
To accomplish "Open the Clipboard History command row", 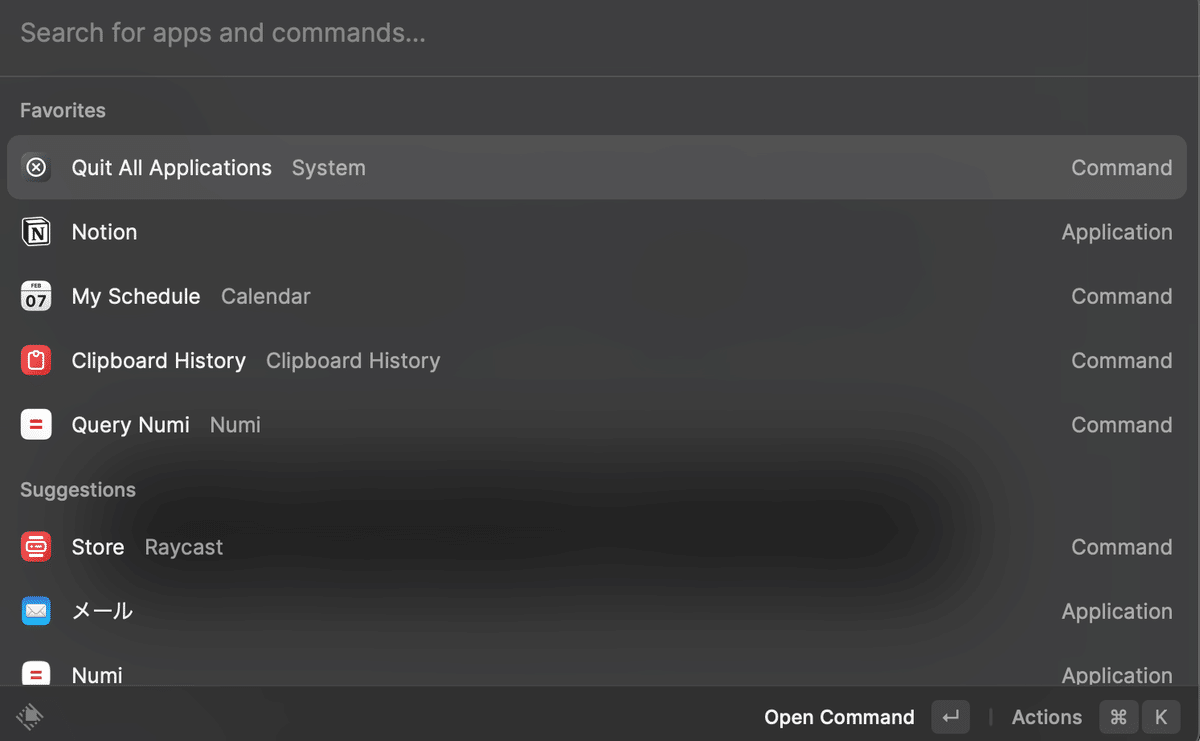I will (x=600, y=361).
